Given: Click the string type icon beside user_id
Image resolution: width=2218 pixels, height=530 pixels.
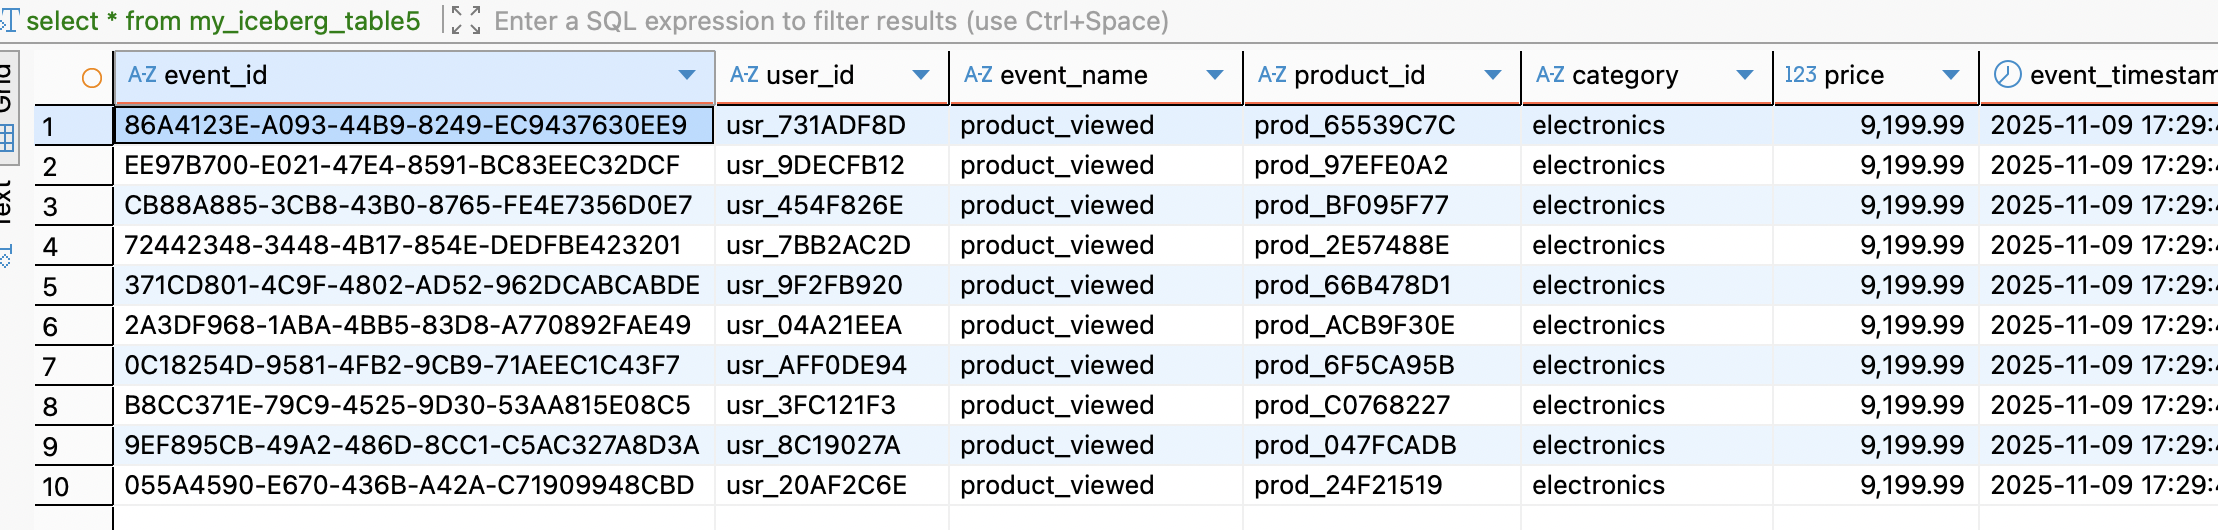Looking at the screenshot, I should click(743, 75).
